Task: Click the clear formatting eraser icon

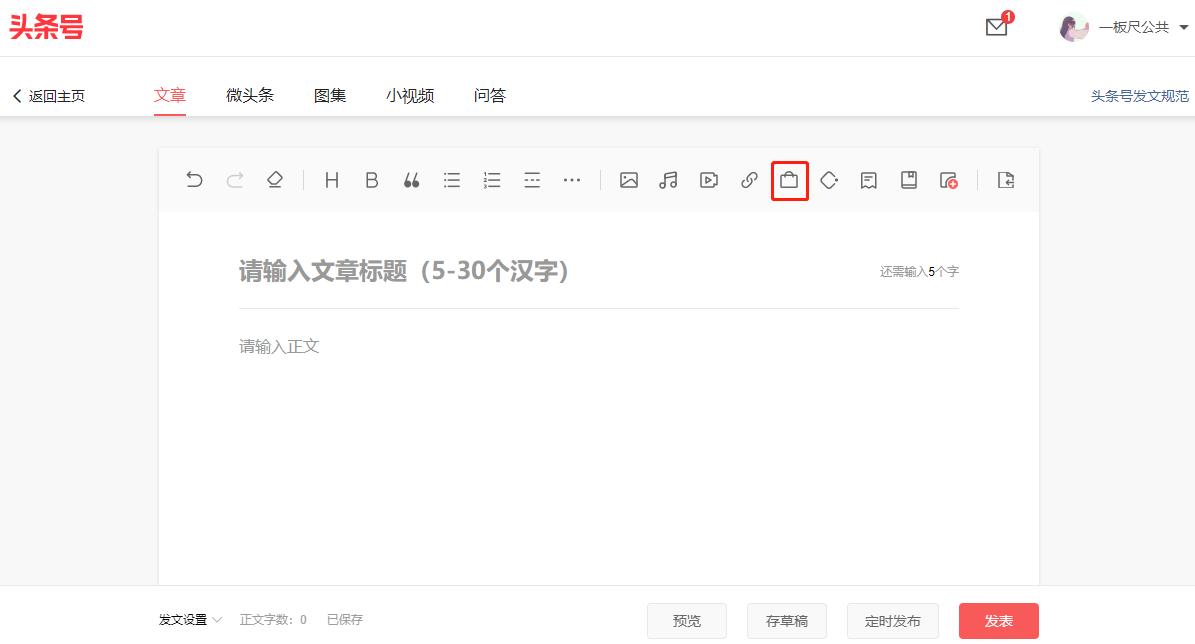Action: 275,180
